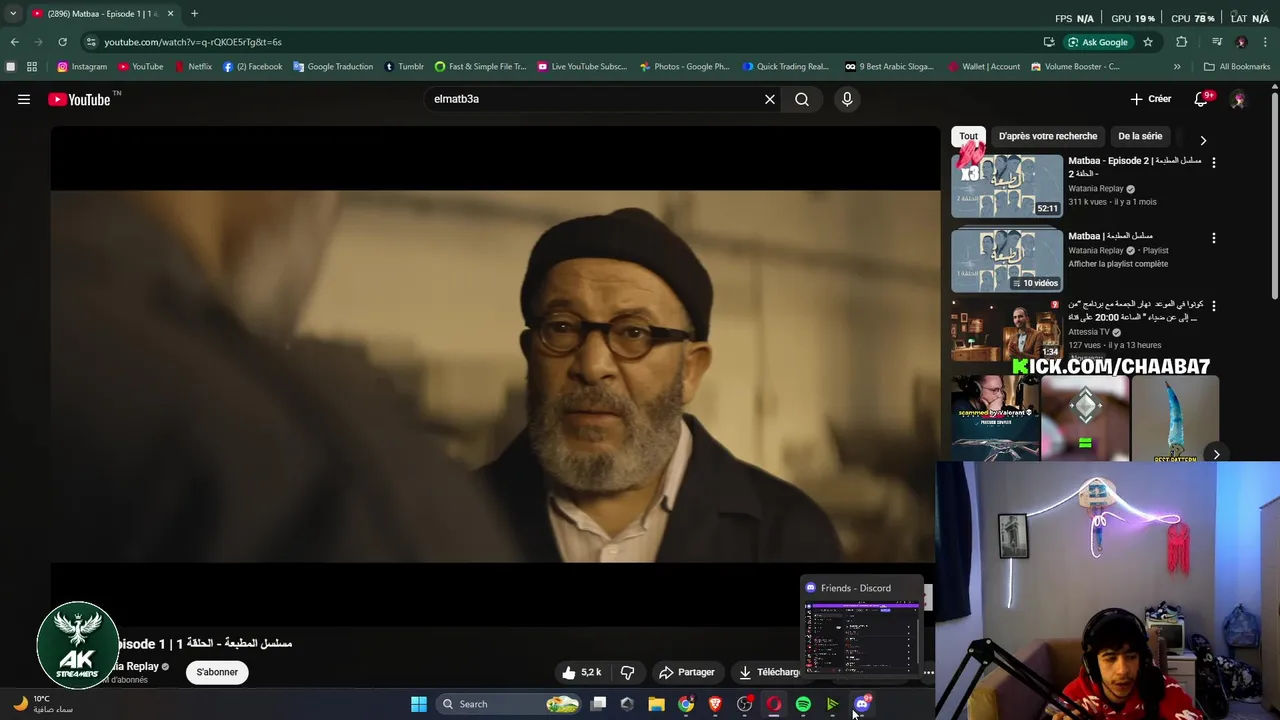The height and width of the screenshot is (720, 1280).
Task: Open options for the Matbaa playlist item
Action: pyautogui.click(x=1214, y=238)
